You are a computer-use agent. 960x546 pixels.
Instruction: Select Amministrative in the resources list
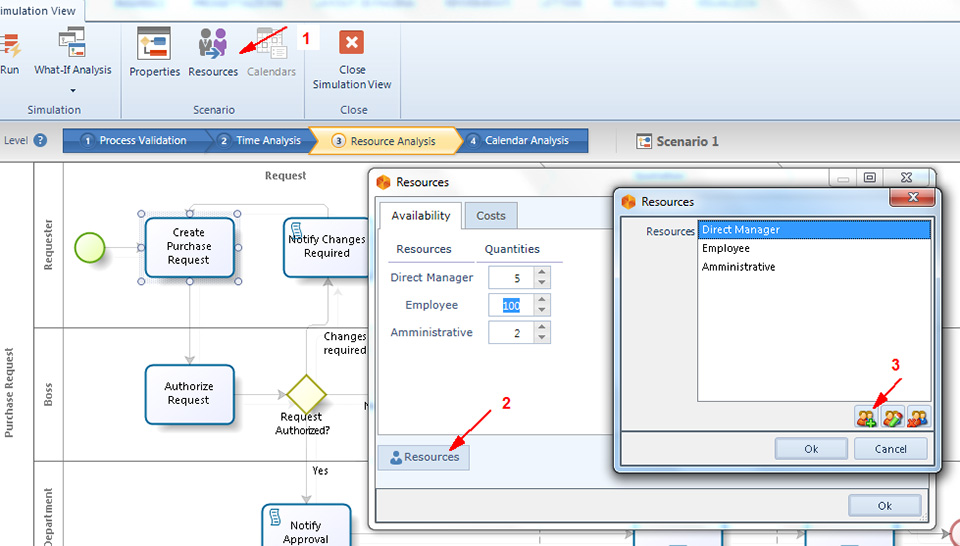pos(814,267)
